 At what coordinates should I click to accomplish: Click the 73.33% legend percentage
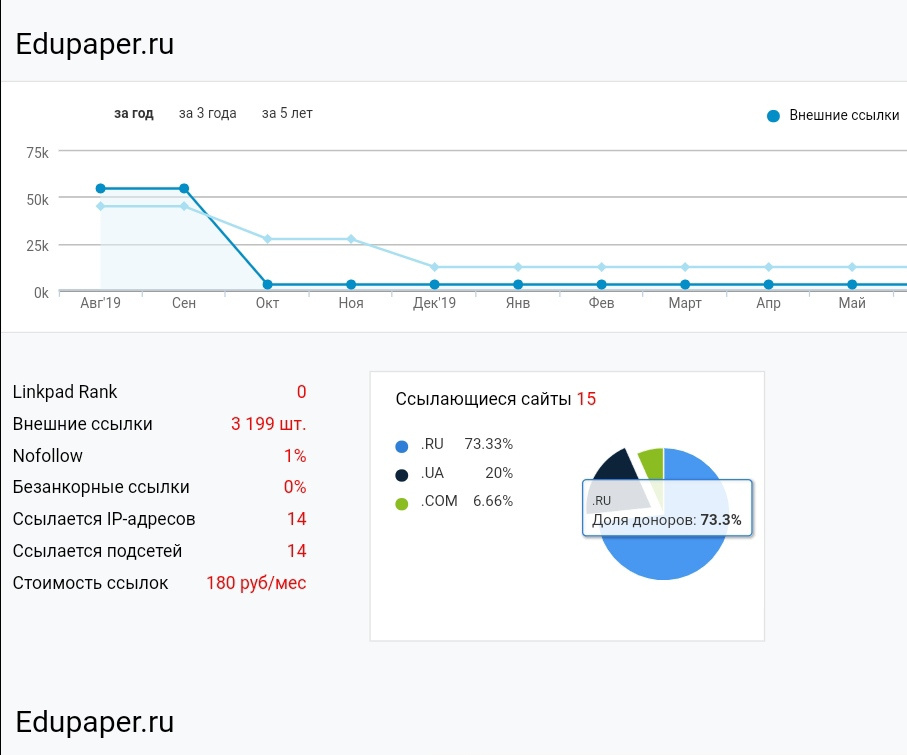(x=489, y=444)
